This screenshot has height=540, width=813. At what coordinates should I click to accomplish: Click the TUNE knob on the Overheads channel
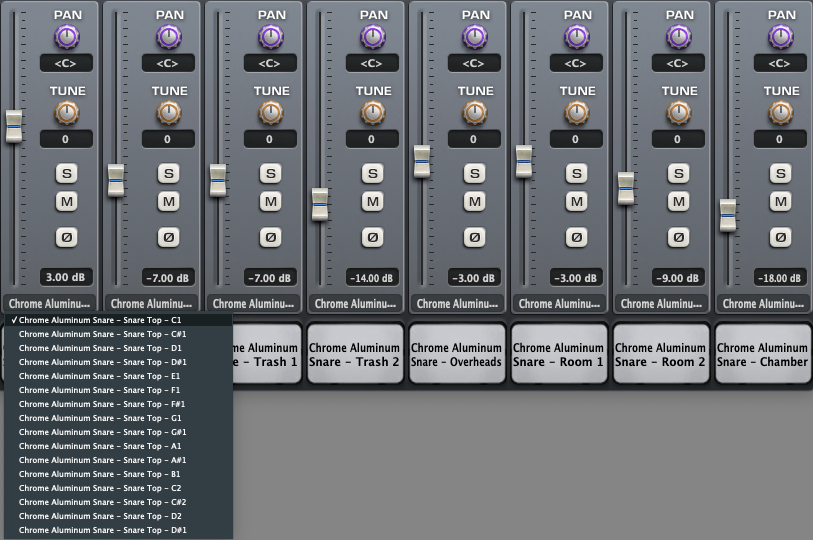click(474, 112)
